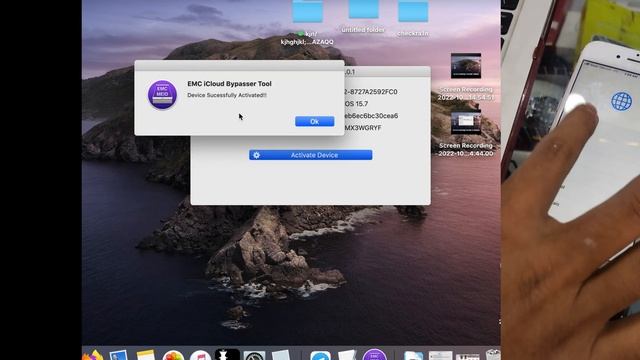Viewport: 640px width, 360px height.
Task: Open Chess from the dock
Action: [x=227, y=354]
